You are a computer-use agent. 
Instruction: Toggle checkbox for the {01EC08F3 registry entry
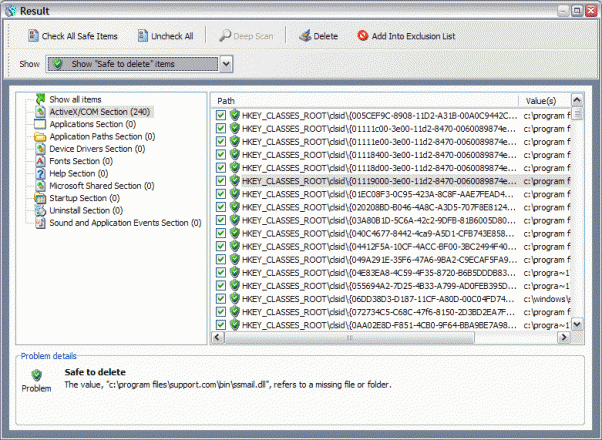[221, 194]
